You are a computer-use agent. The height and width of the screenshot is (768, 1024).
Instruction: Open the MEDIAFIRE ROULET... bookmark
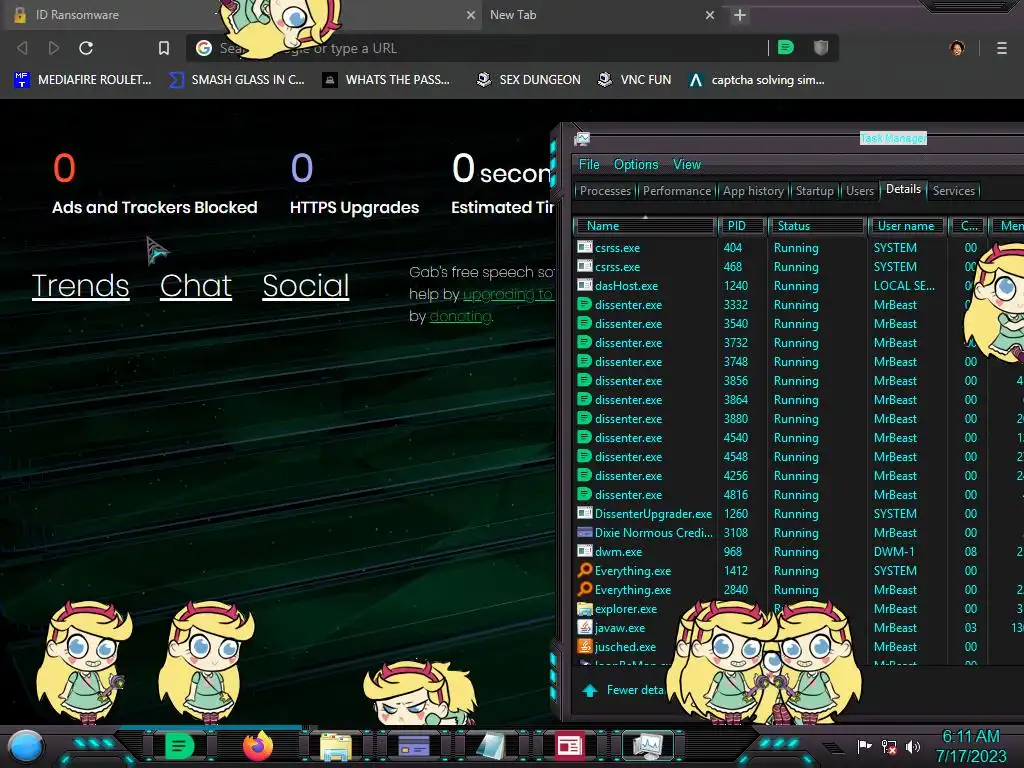click(82, 80)
